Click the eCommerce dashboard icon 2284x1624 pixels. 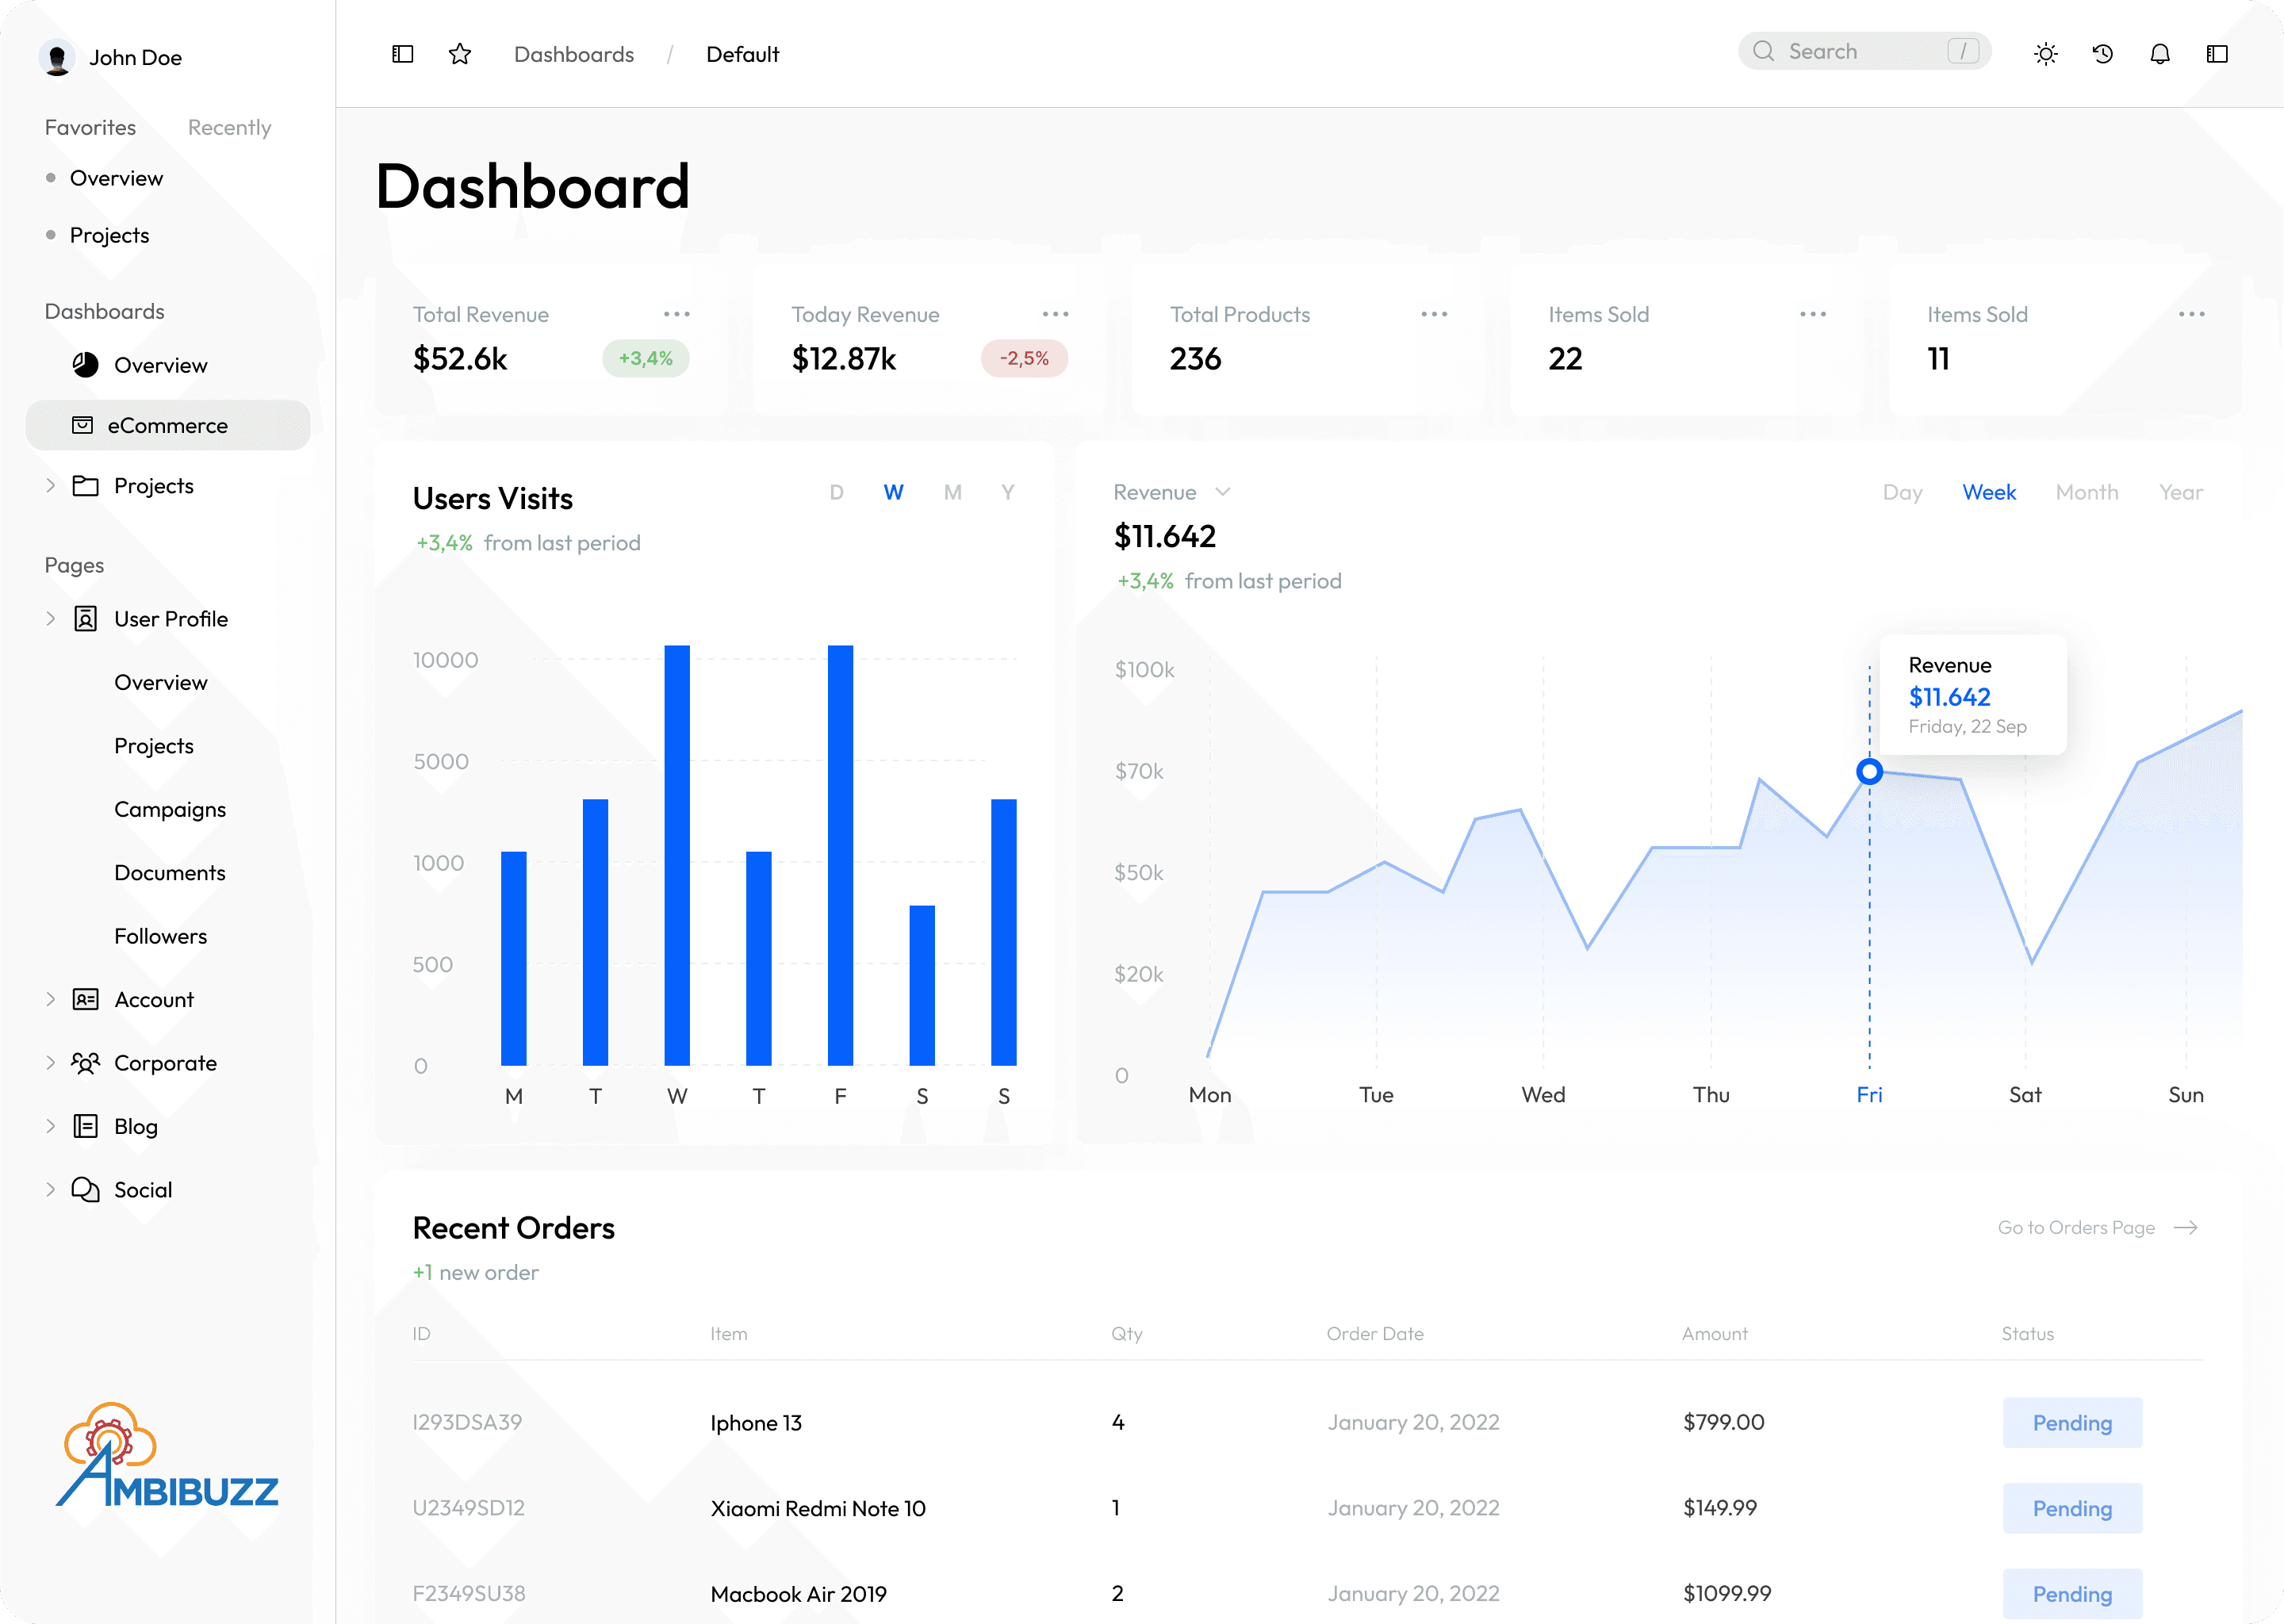coord(83,425)
